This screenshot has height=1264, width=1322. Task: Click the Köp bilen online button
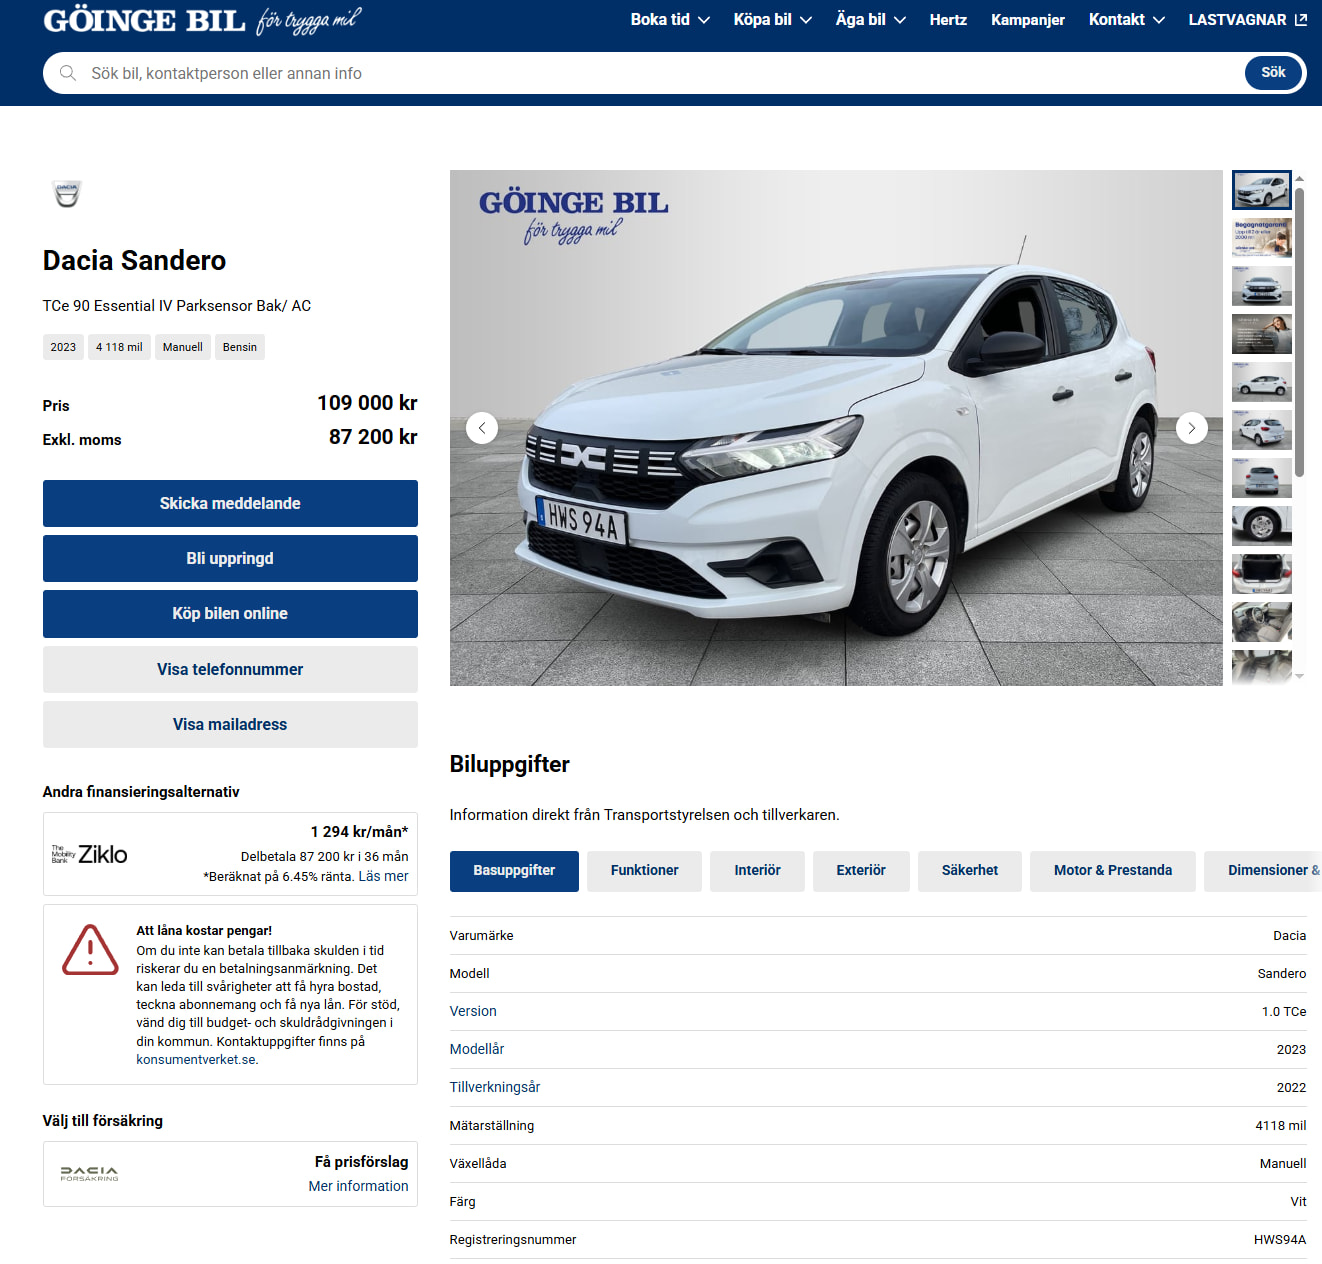(x=230, y=614)
